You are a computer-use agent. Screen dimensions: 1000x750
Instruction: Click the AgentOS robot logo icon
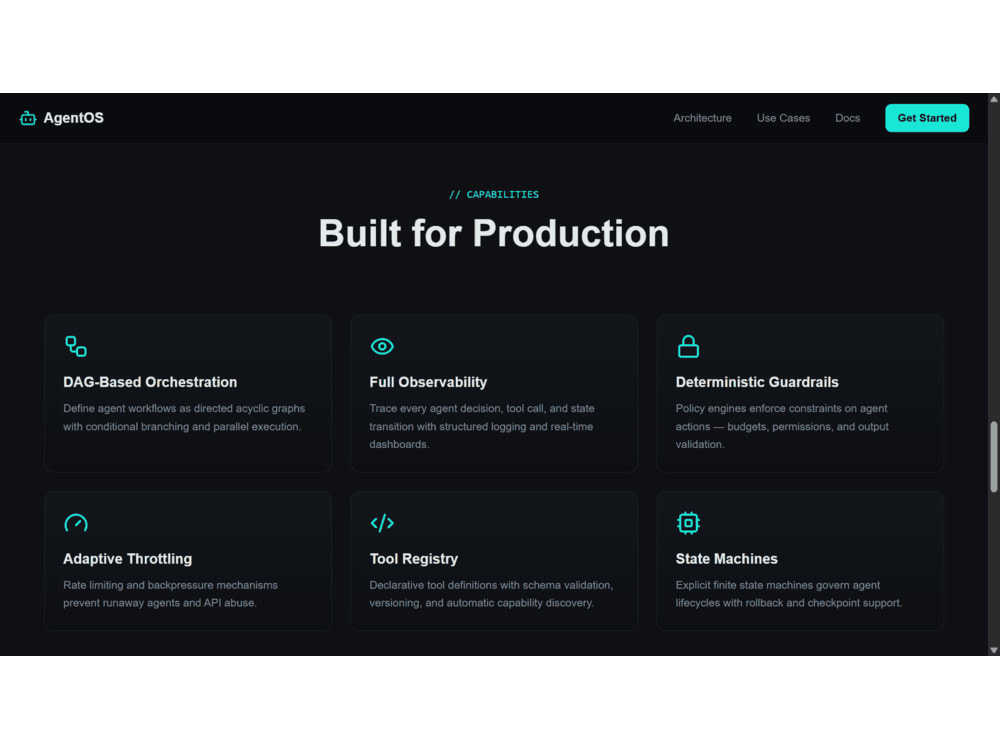[27, 118]
